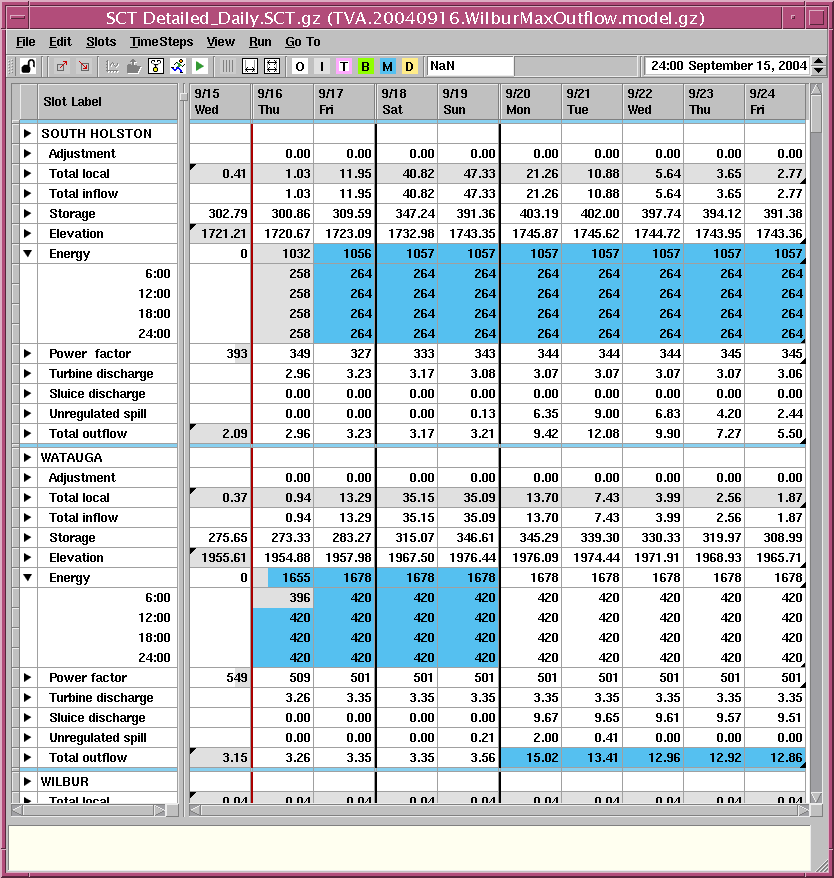Select South Holston Storage cell 403.19

tap(530, 214)
